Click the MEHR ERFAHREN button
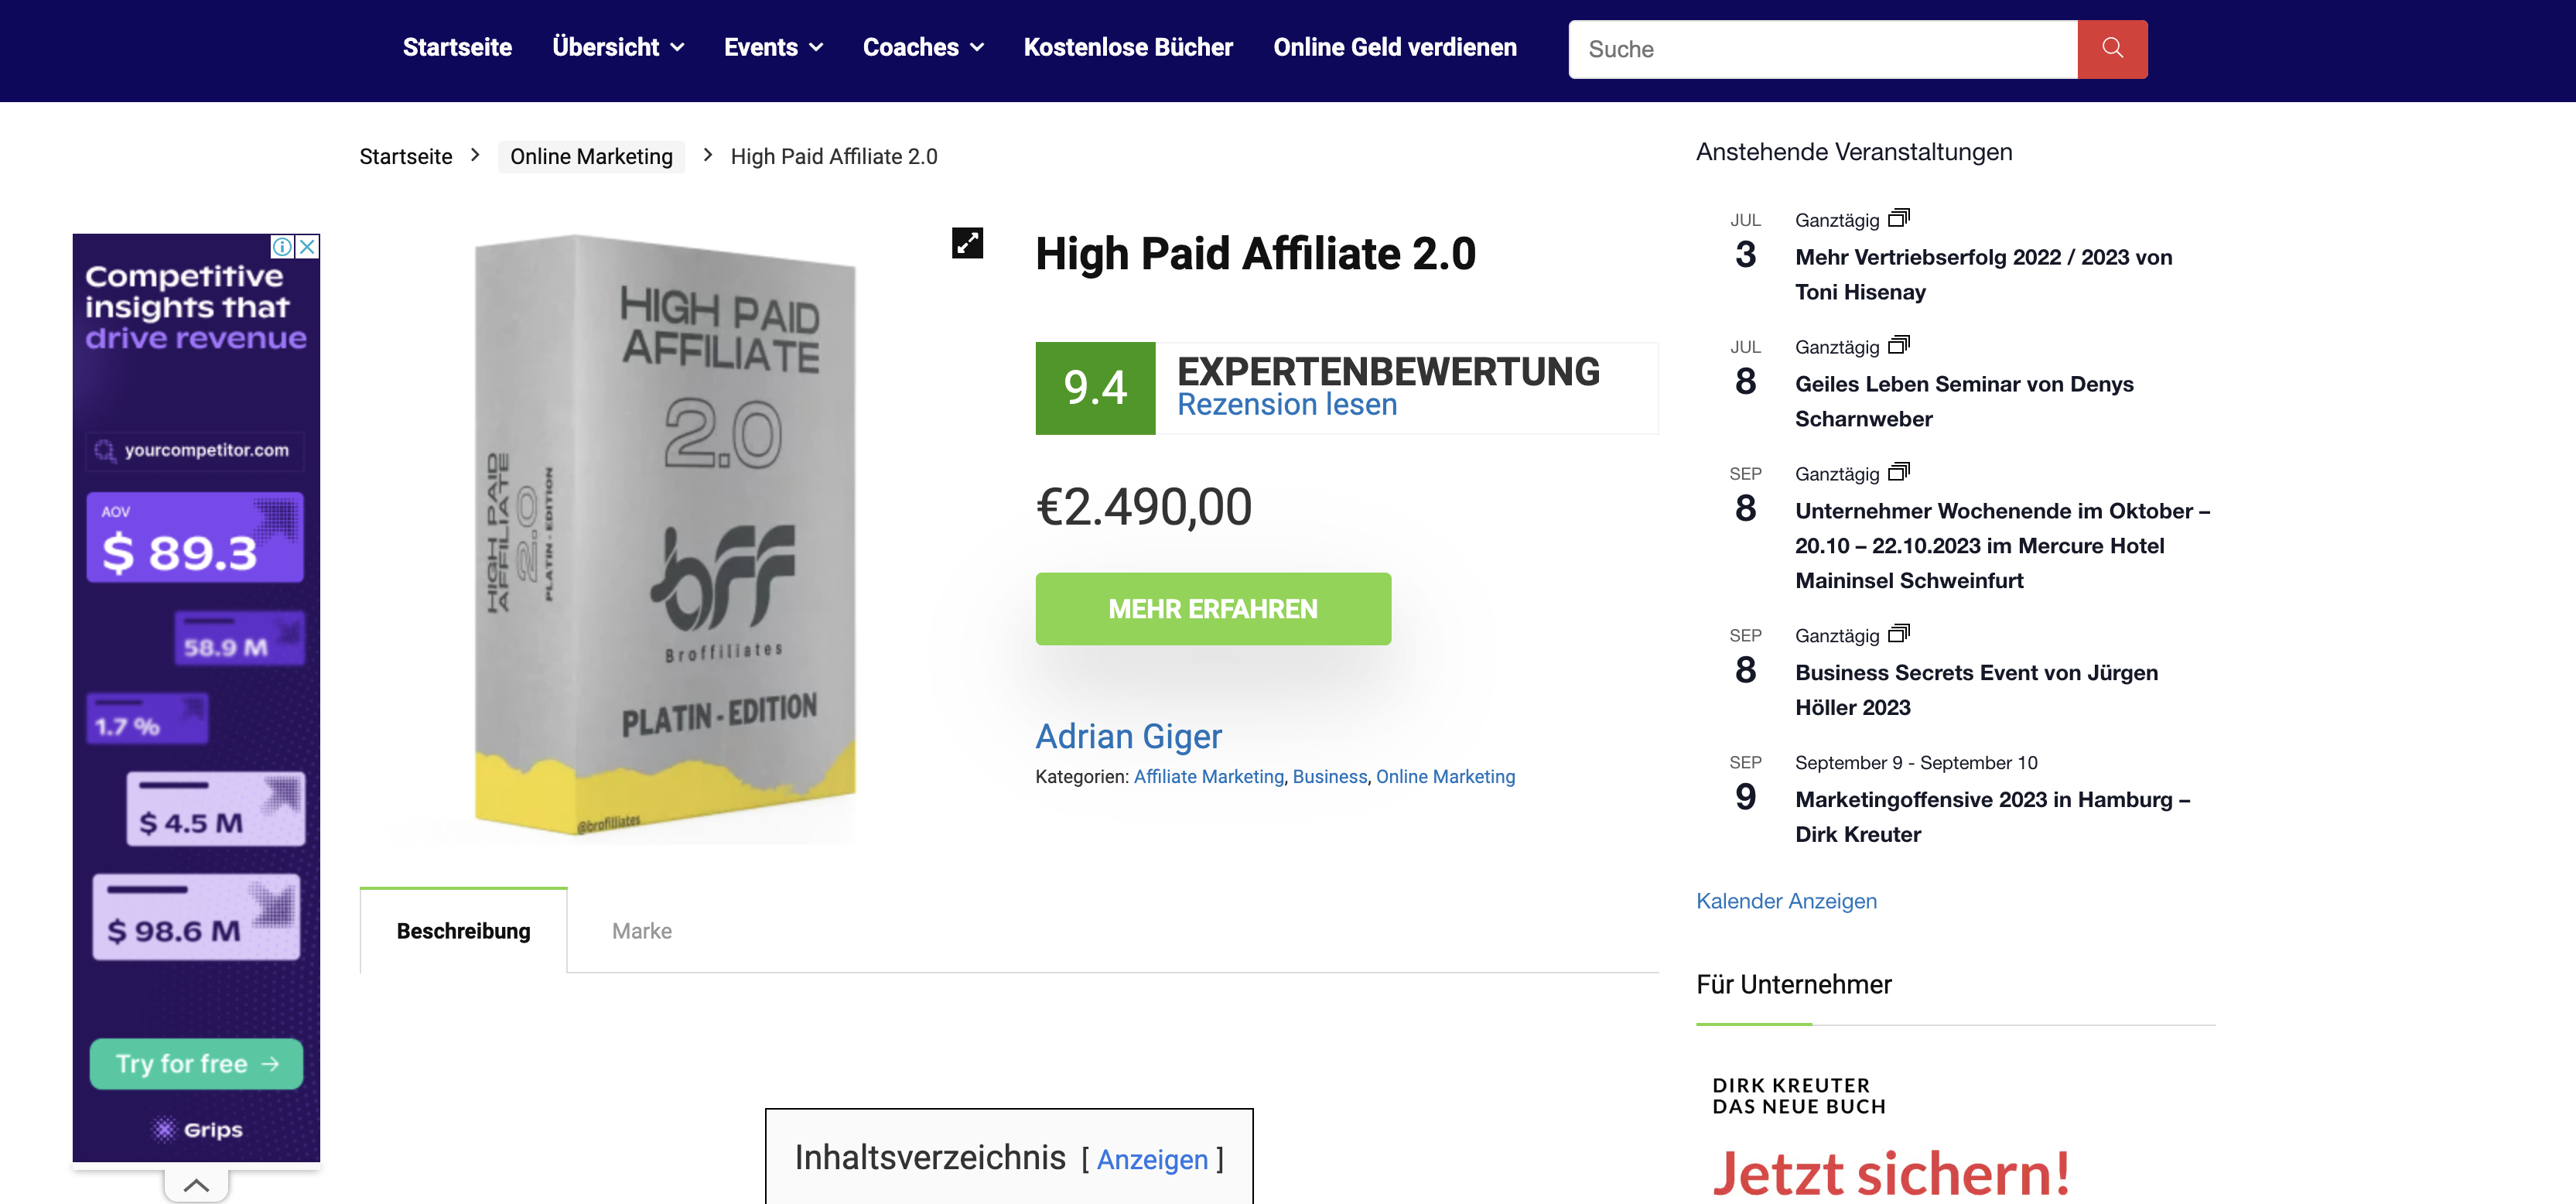This screenshot has width=2576, height=1204. tap(1212, 608)
